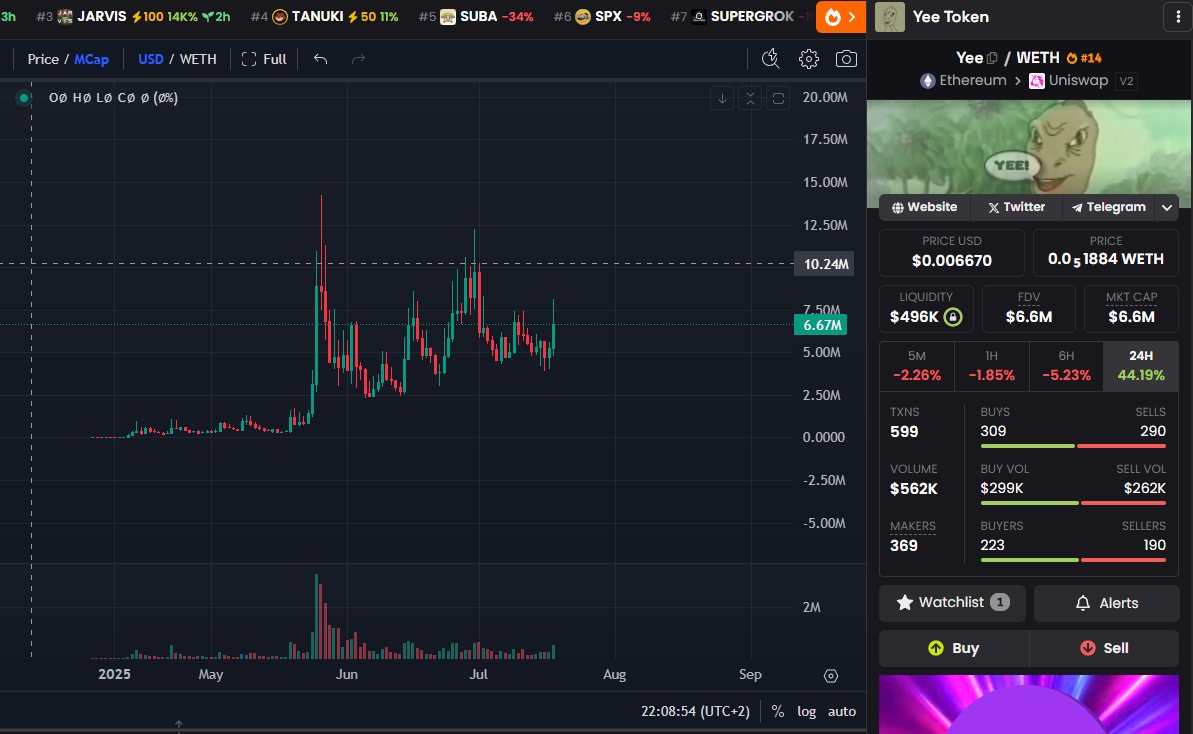Click the #14 trending flame badge
The width and height of the screenshot is (1193, 734).
coord(1084,58)
